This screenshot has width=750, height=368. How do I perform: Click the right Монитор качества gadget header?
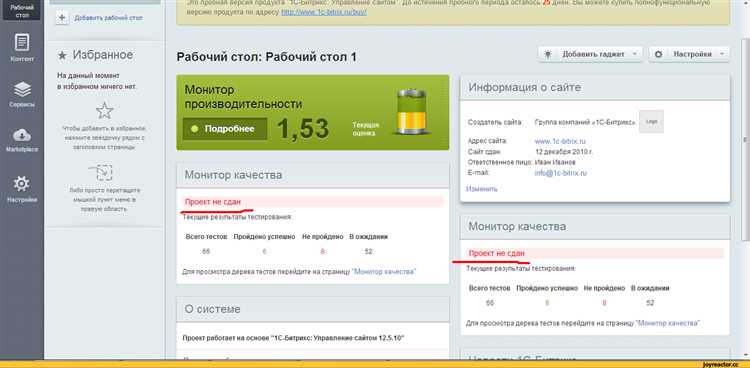[x=595, y=226]
